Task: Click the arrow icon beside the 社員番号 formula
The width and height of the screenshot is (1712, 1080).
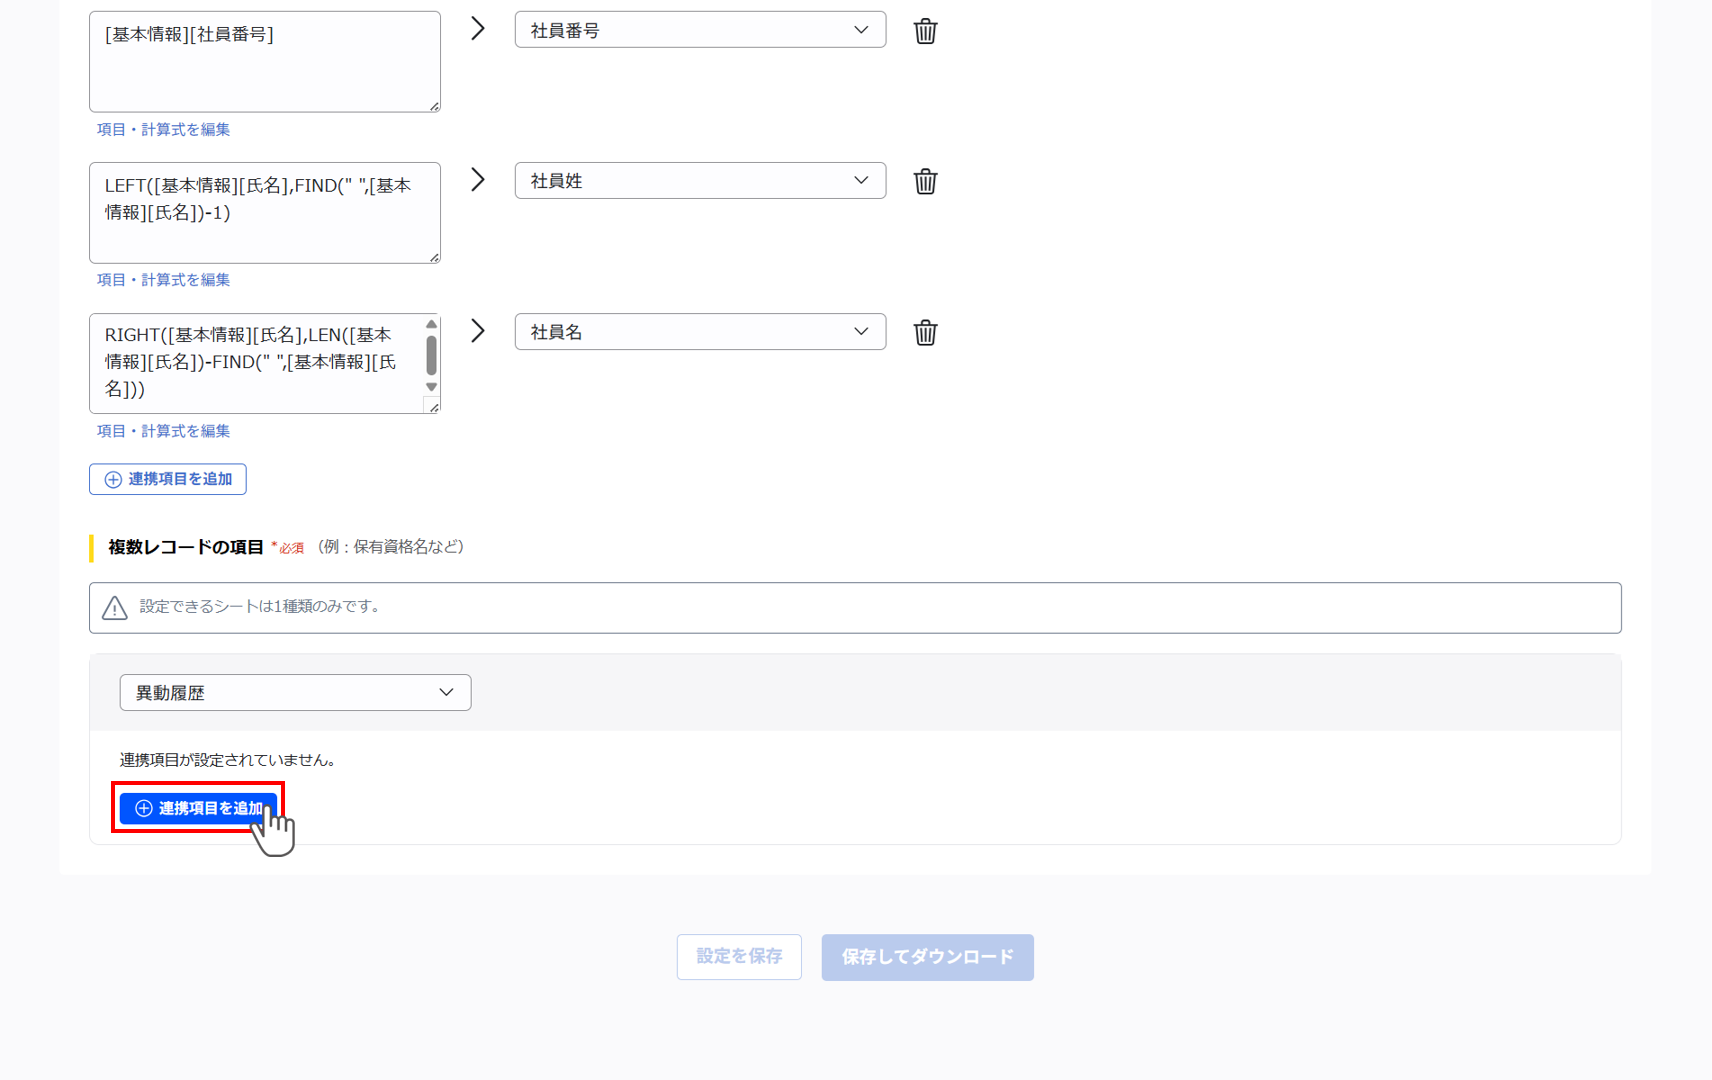Action: [477, 28]
